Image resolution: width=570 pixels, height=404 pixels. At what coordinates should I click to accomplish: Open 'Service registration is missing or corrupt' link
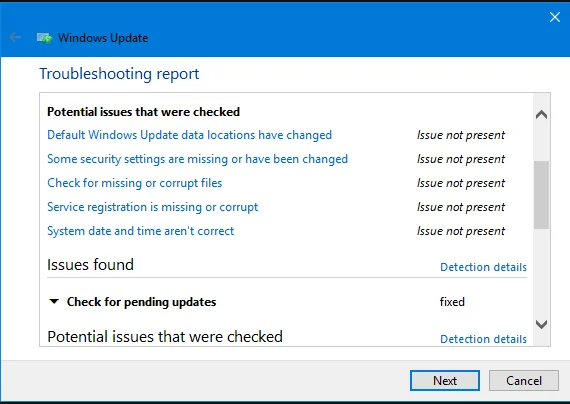point(153,207)
